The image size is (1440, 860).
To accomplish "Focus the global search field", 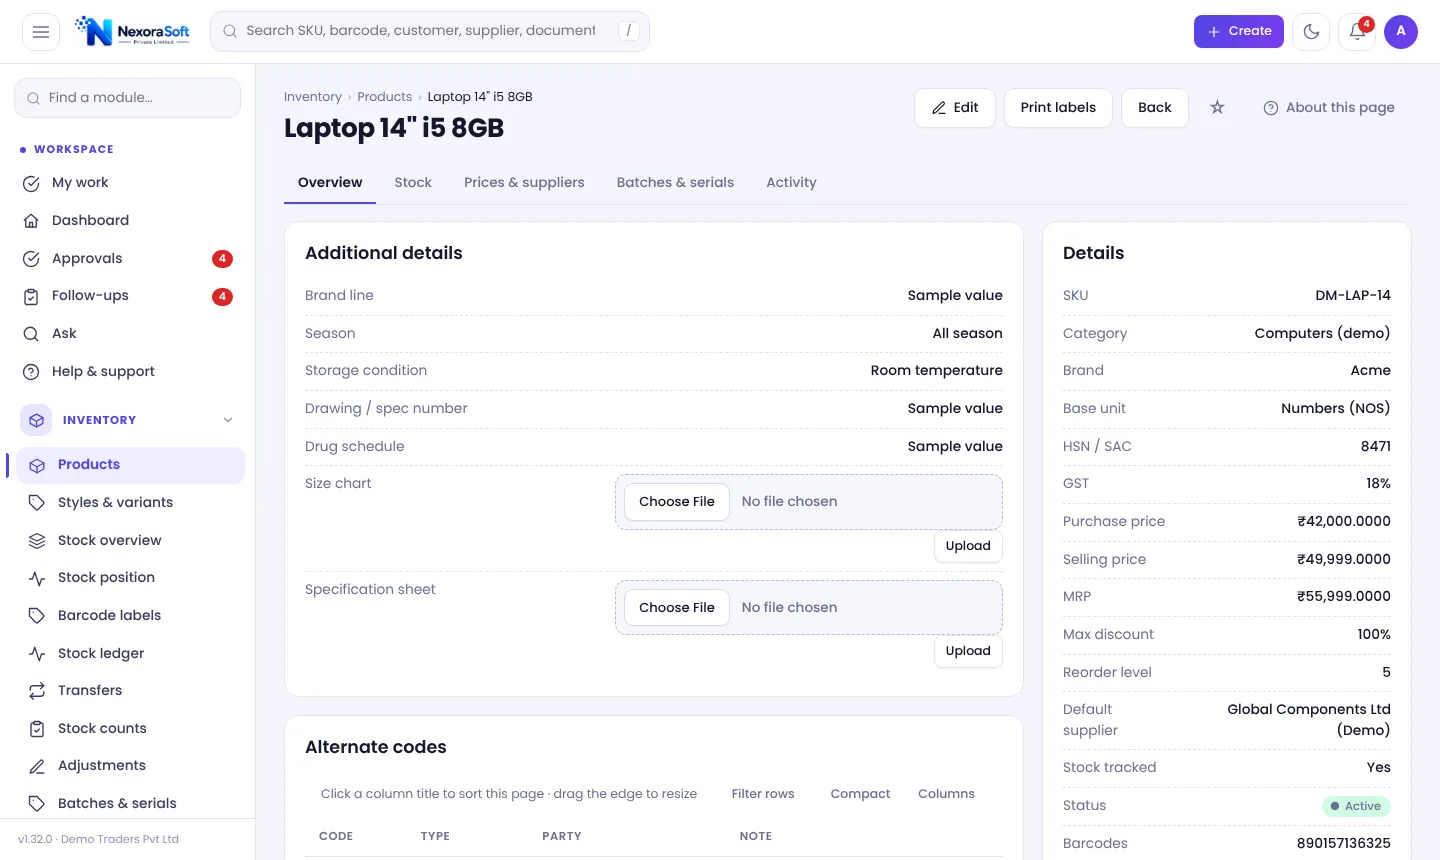I will point(430,32).
